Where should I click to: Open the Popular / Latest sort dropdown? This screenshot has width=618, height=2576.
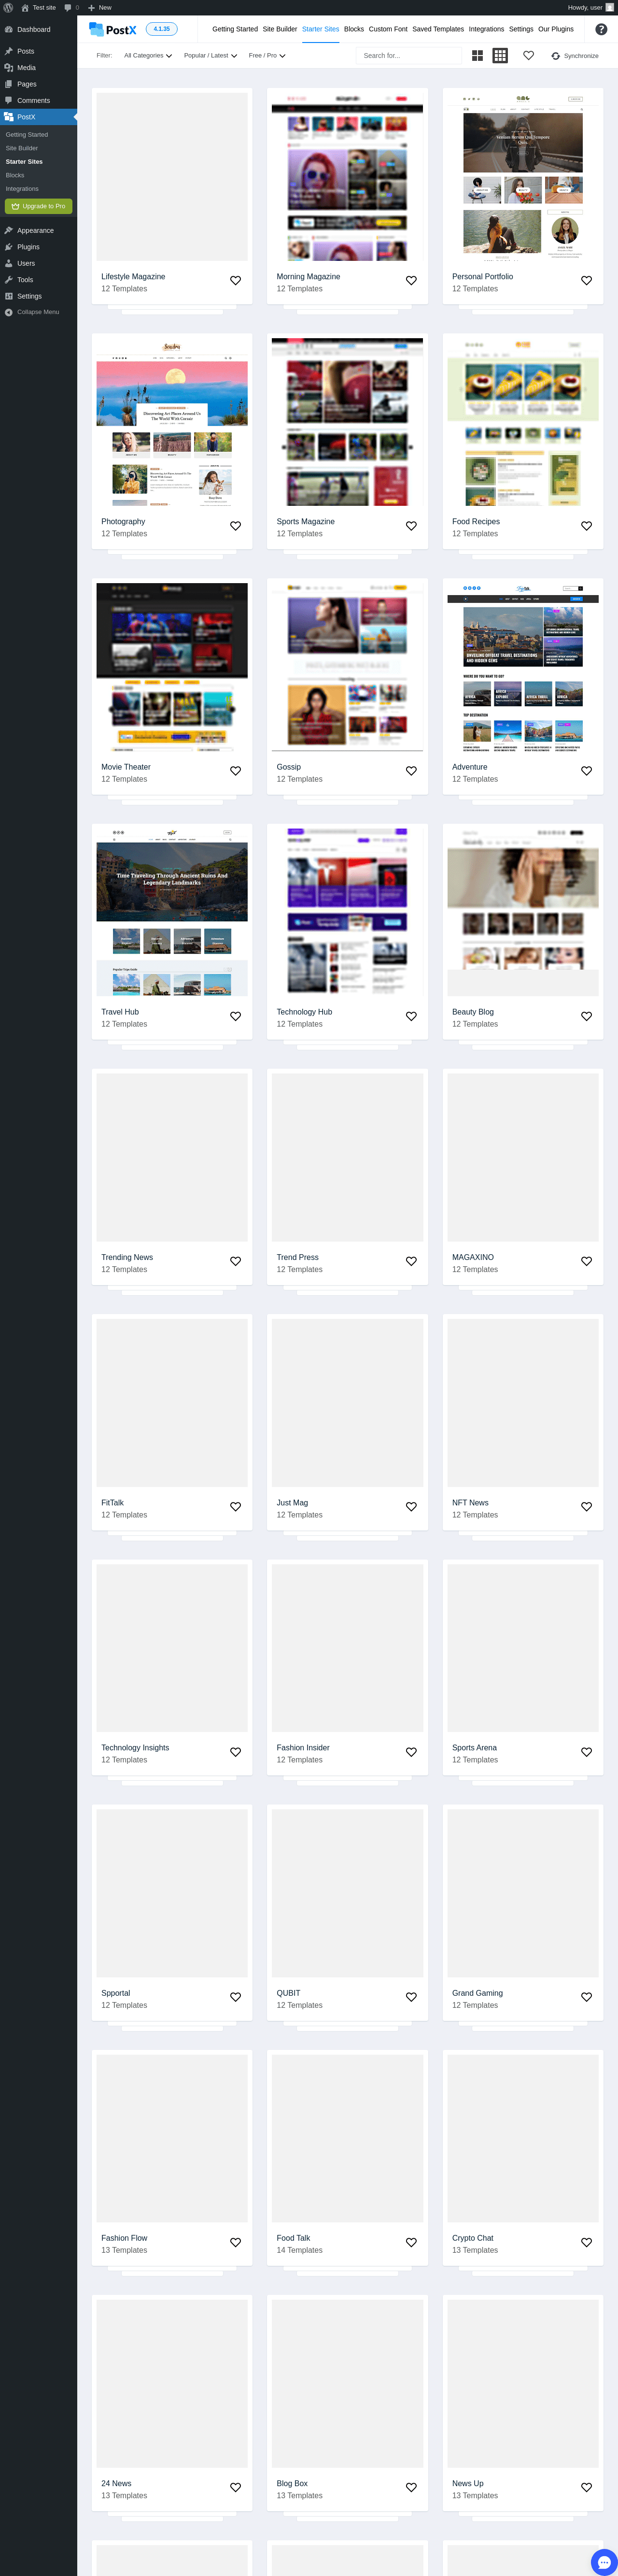coord(210,56)
